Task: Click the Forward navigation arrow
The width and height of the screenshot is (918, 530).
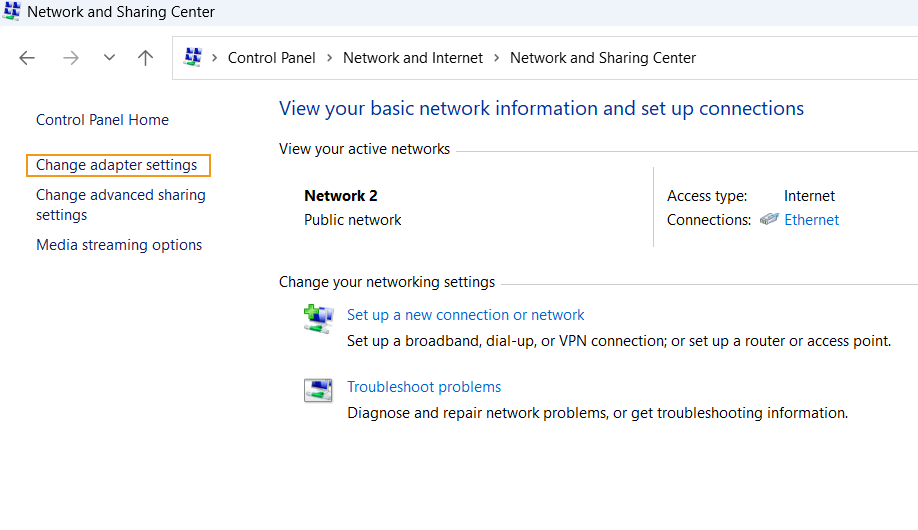Action: [x=70, y=58]
